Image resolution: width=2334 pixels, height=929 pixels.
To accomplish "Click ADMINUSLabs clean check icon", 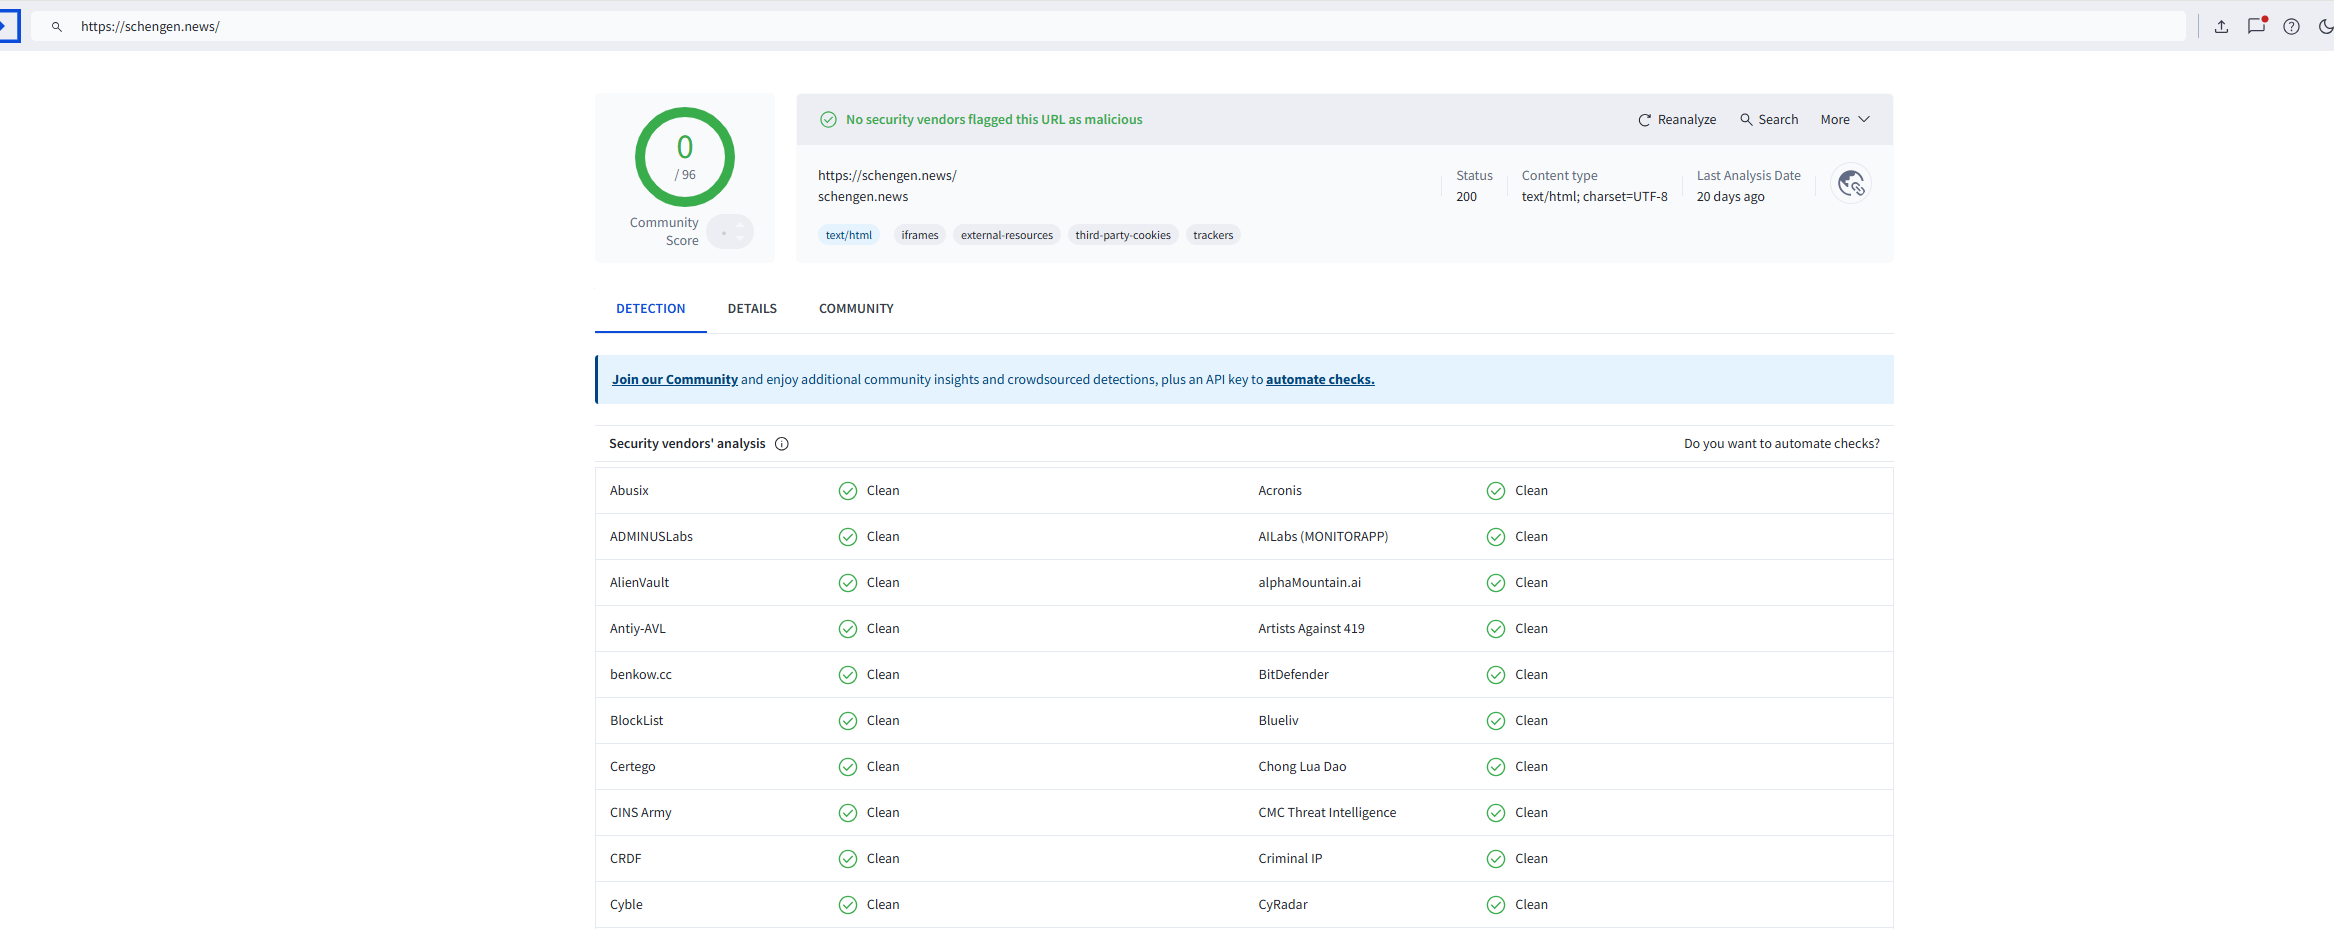I will coord(848,537).
